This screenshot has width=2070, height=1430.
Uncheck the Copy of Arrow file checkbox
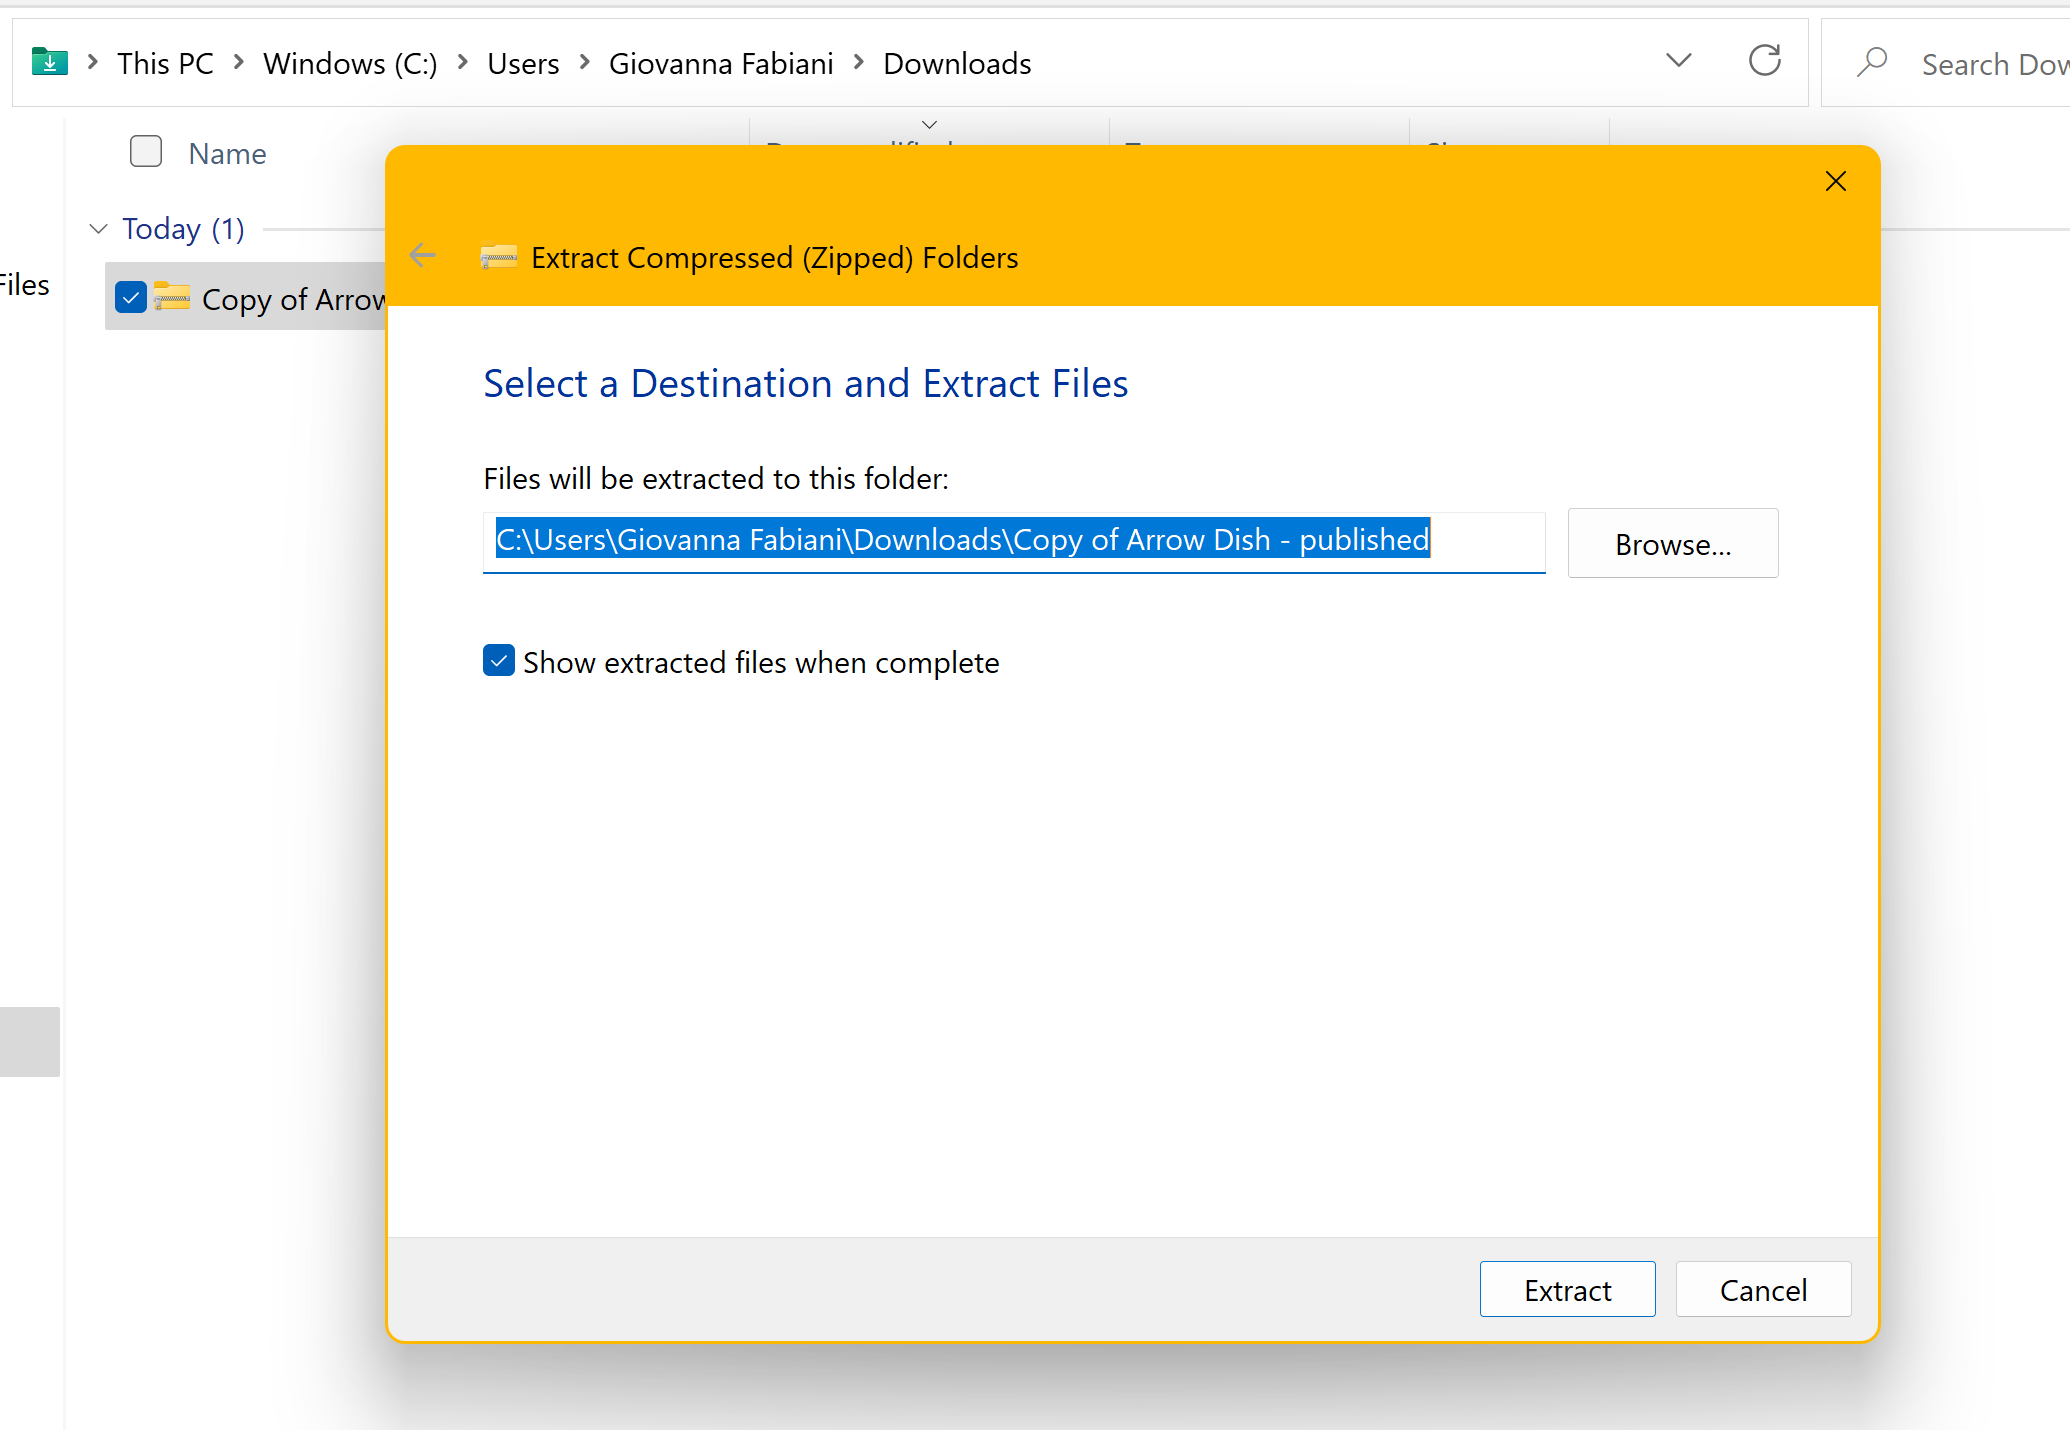[131, 298]
